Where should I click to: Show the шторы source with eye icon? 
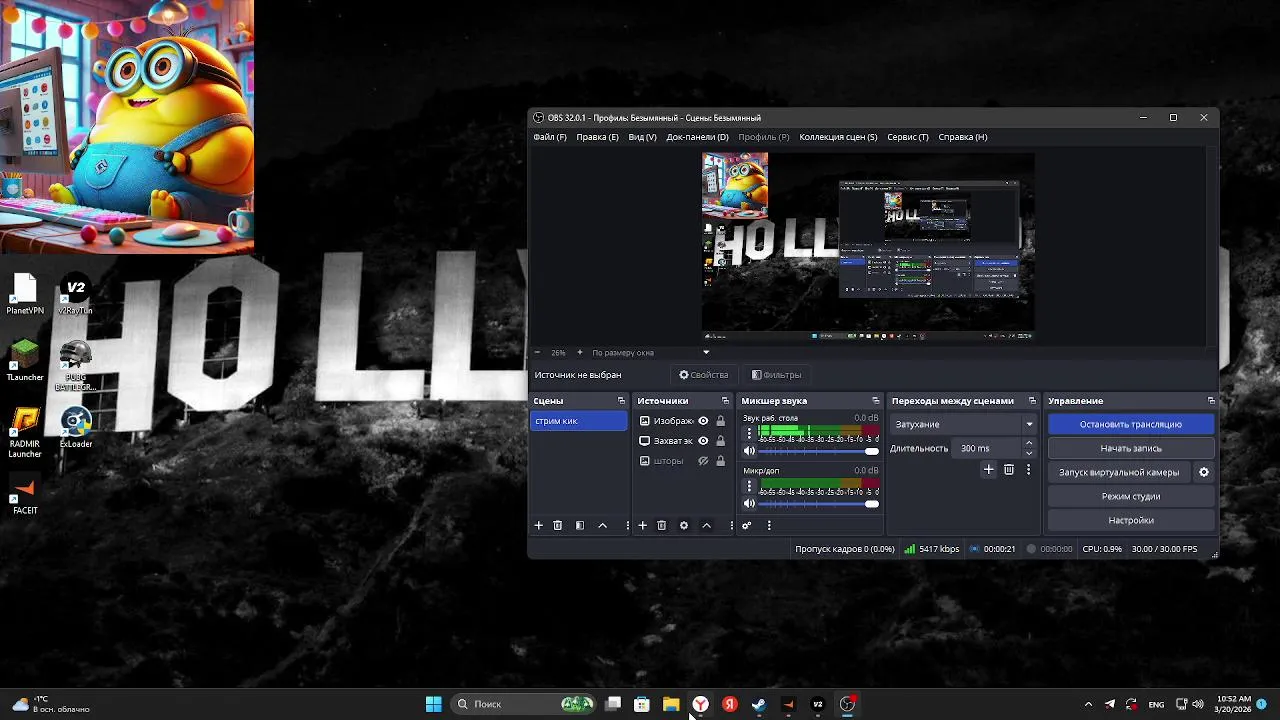click(703, 461)
